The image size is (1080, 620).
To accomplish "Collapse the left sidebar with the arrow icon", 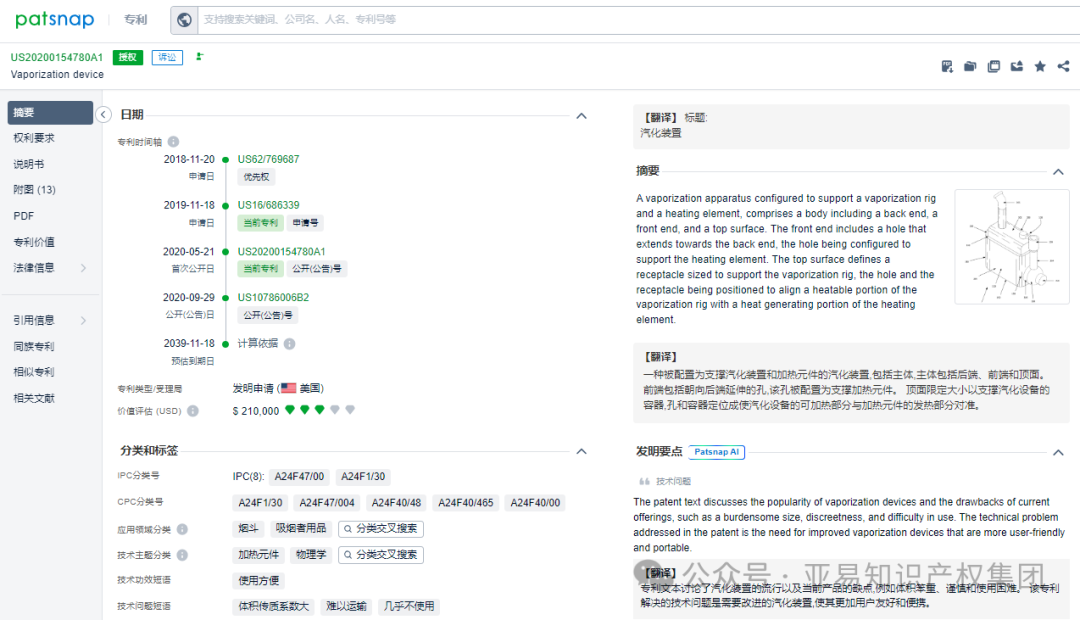I will click(103, 115).
